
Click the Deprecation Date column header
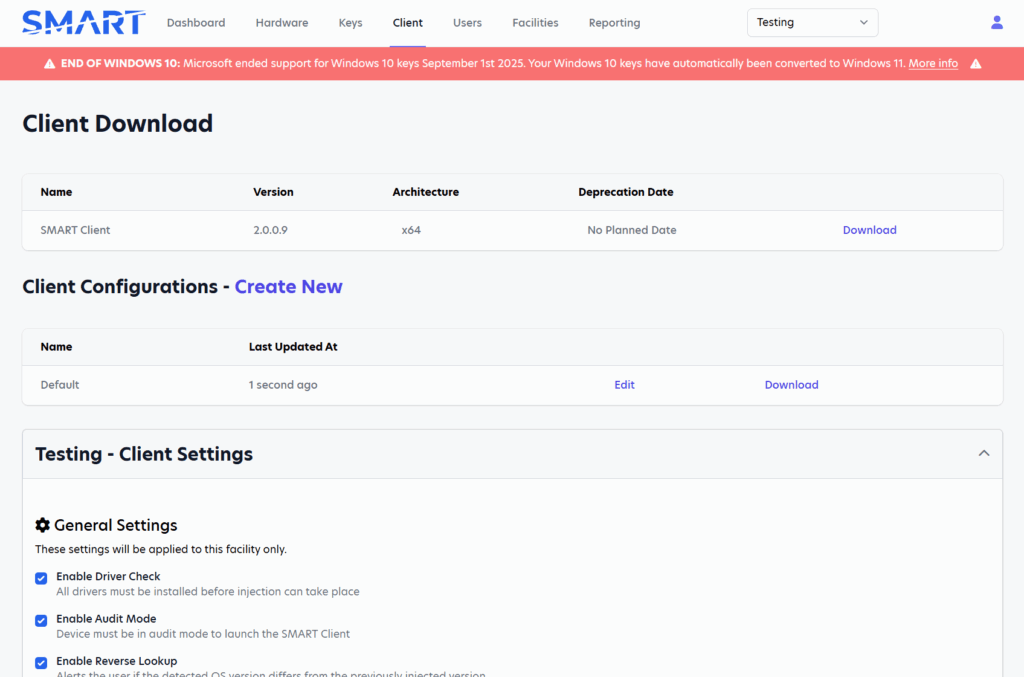(x=626, y=192)
